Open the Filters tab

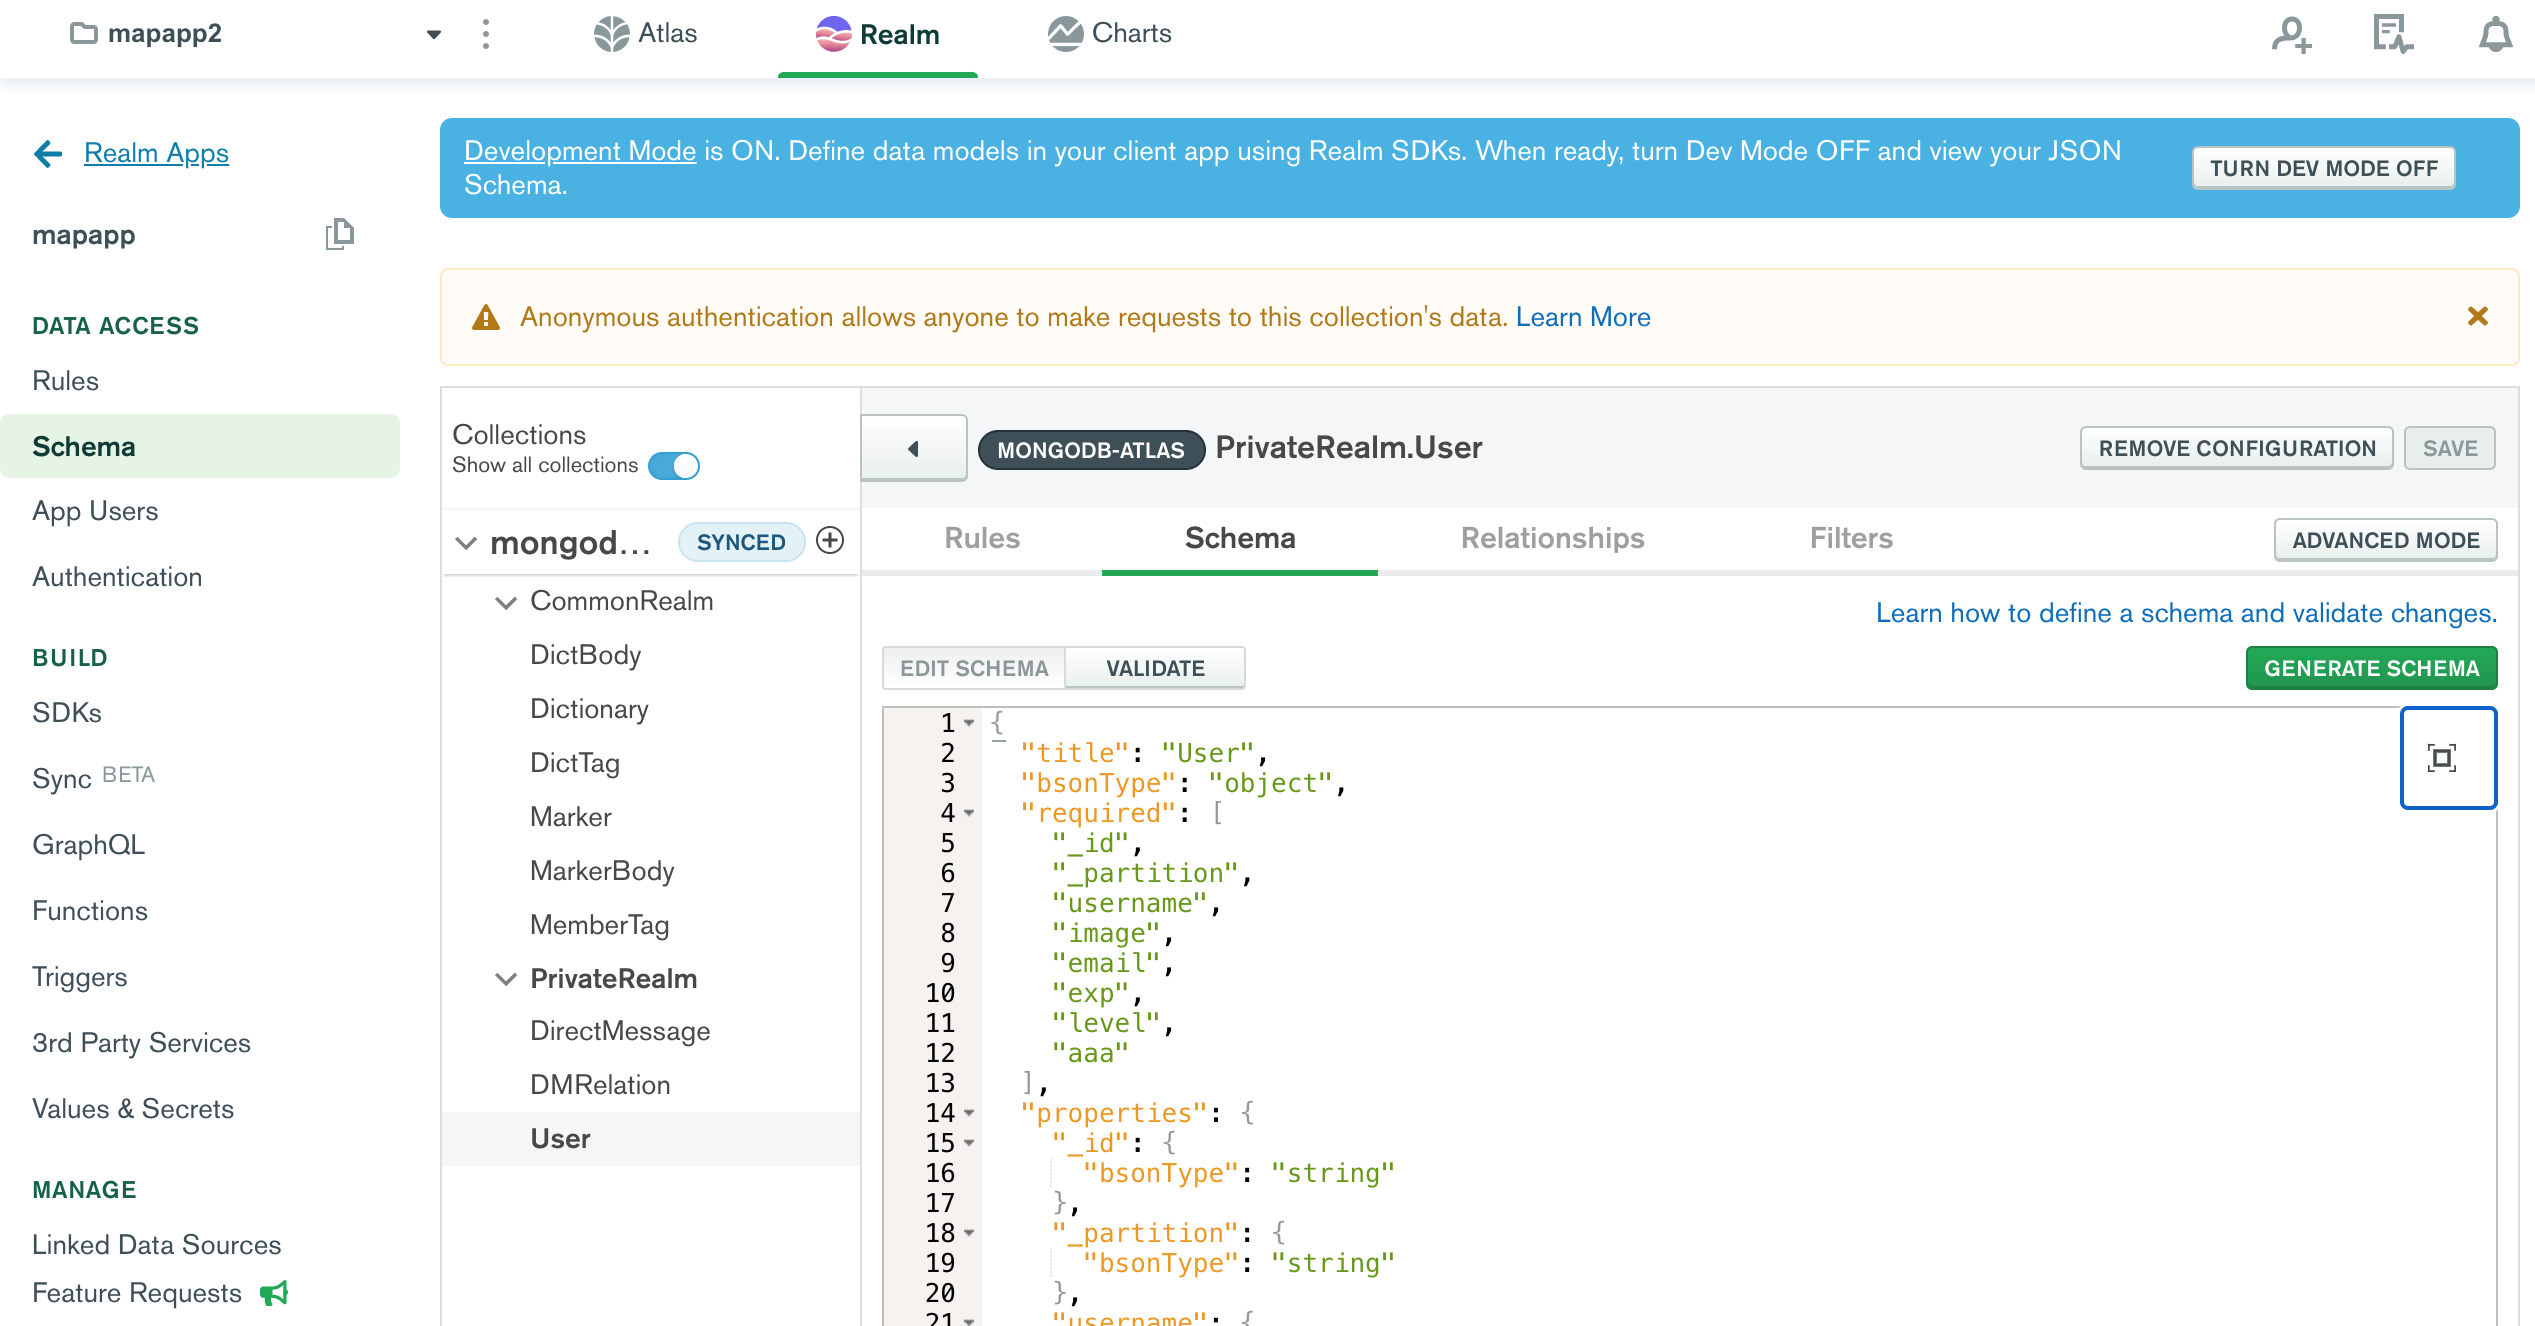pyautogui.click(x=1850, y=537)
